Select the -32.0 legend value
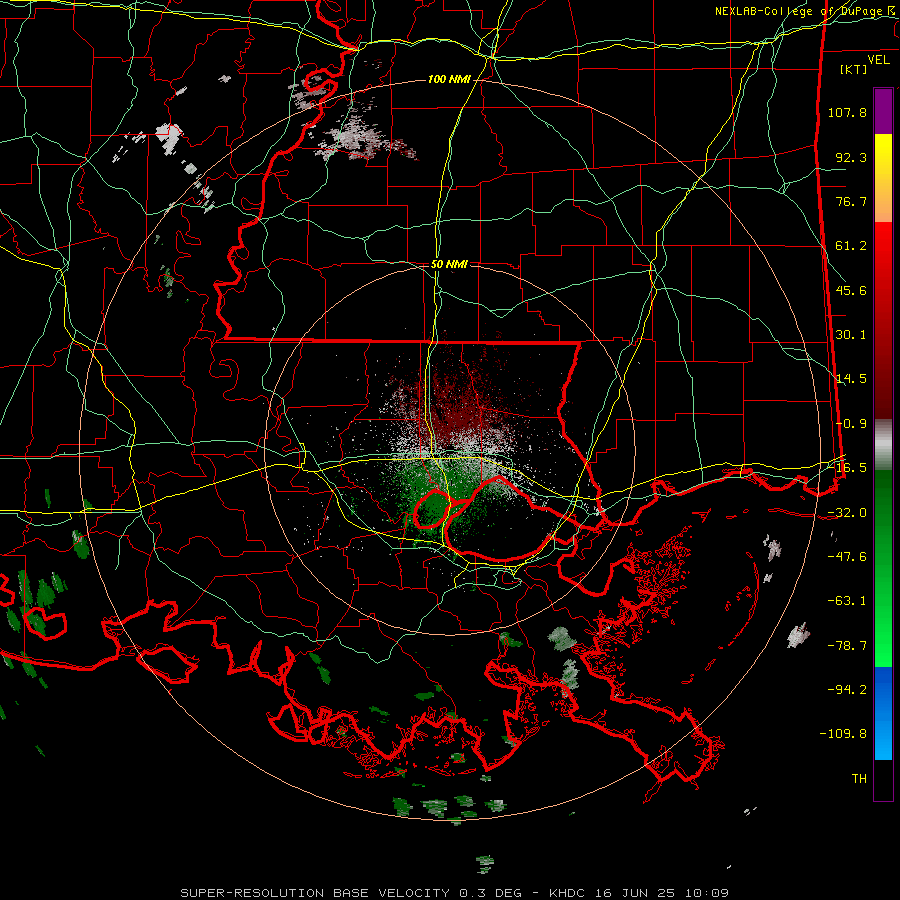 (847, 513)
